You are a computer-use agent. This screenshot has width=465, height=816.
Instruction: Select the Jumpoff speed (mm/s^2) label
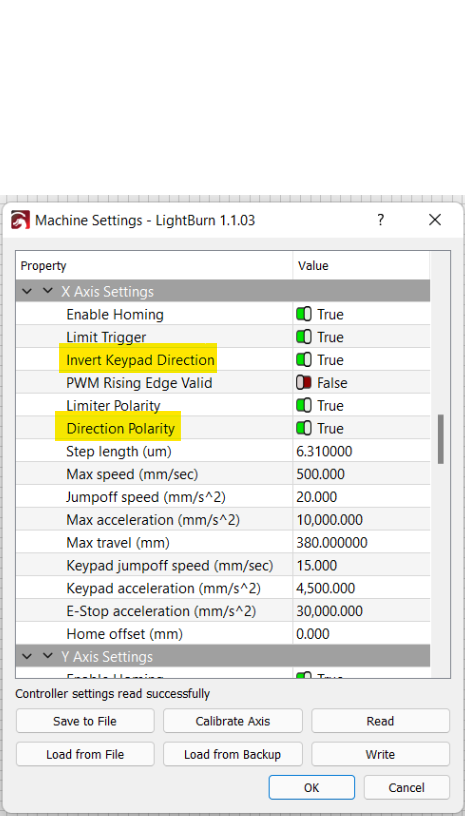tap(146, 497)
